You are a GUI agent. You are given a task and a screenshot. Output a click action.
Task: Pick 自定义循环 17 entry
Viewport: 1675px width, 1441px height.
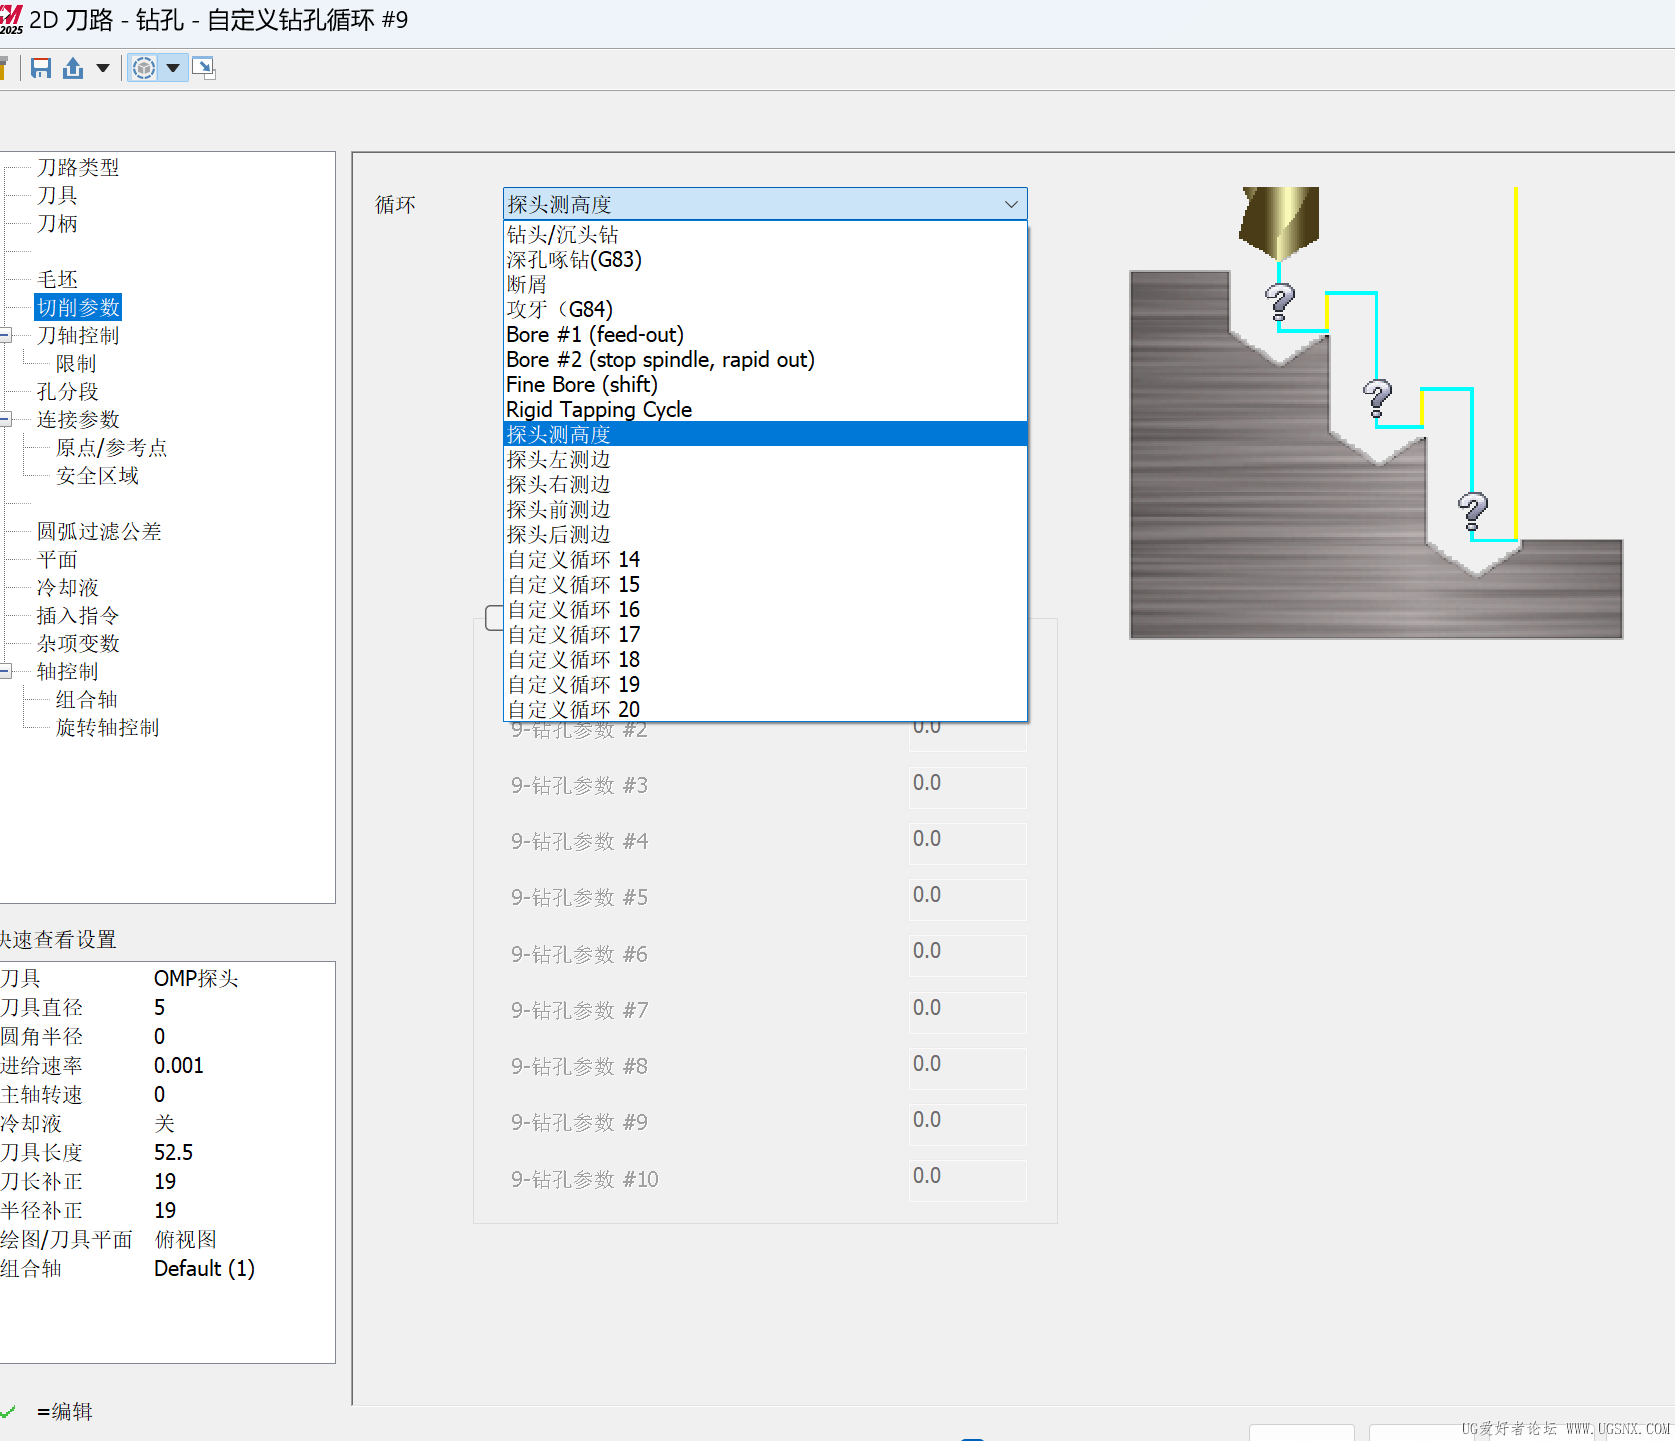[x=765, y=635]
